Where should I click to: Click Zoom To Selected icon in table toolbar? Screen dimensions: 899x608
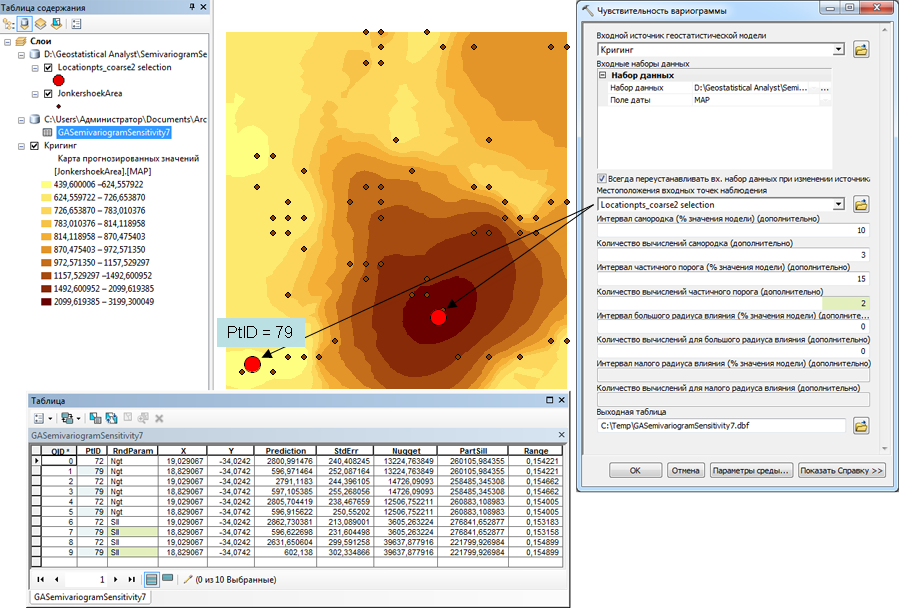[143, 418]
